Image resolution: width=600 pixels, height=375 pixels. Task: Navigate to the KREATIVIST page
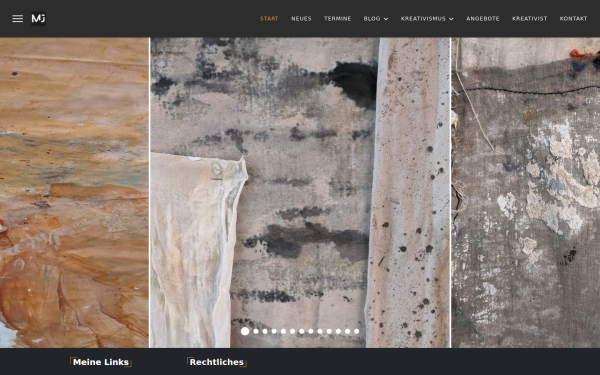[x=530, y=19]
